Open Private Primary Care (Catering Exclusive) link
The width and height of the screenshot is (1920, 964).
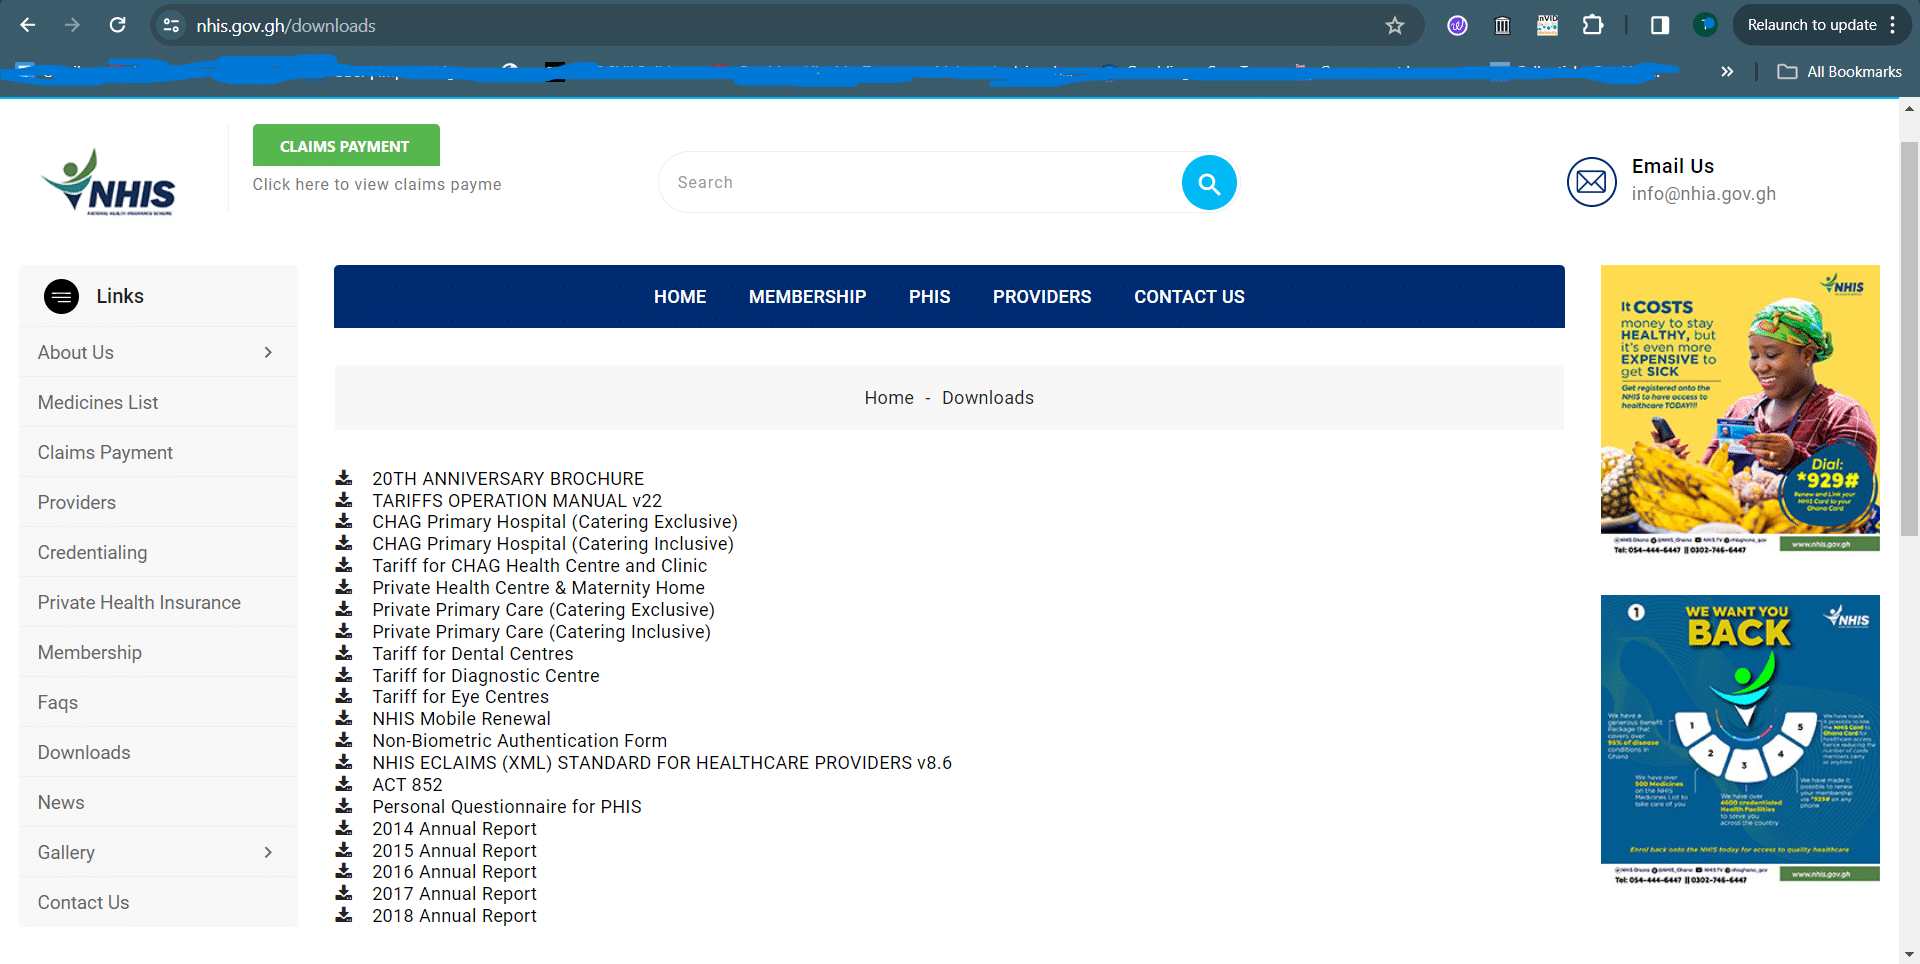click(x=544, y=610)
